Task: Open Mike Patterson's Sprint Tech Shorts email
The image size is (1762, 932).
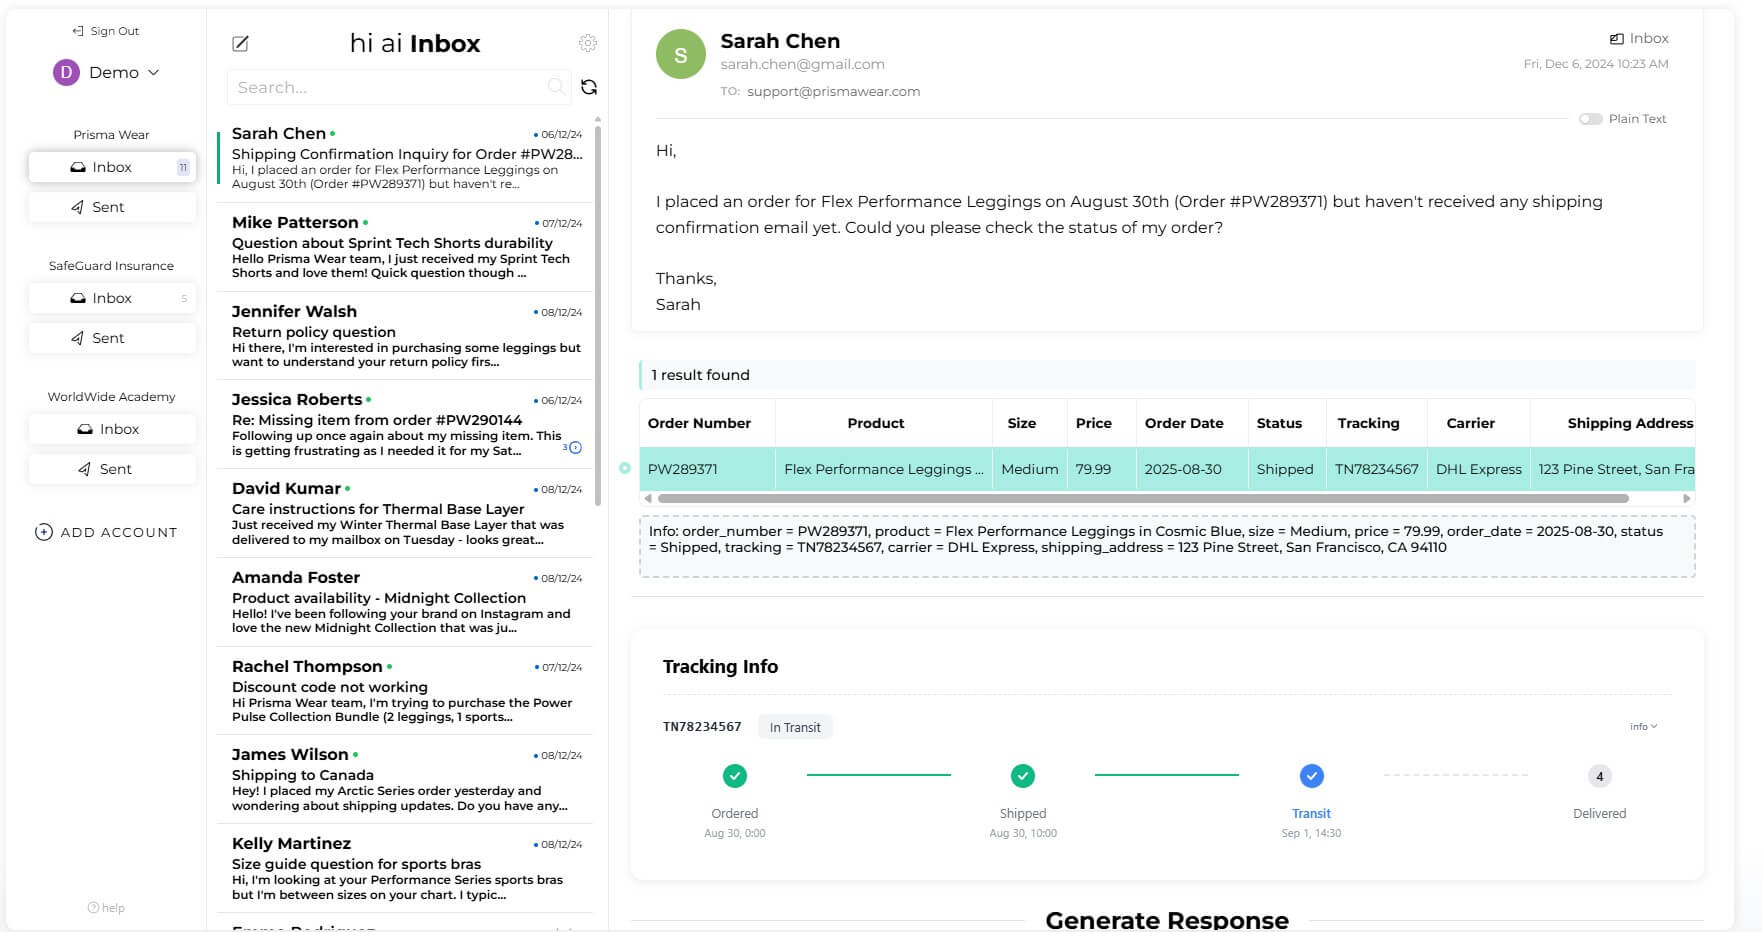Action: click(x=405, y=246)
